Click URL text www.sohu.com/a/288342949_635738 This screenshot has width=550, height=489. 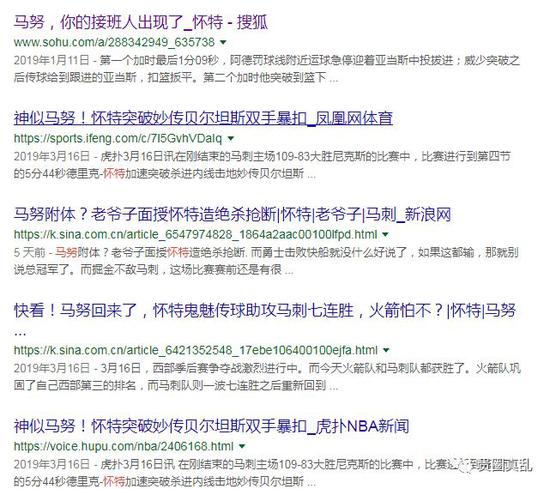114,42
